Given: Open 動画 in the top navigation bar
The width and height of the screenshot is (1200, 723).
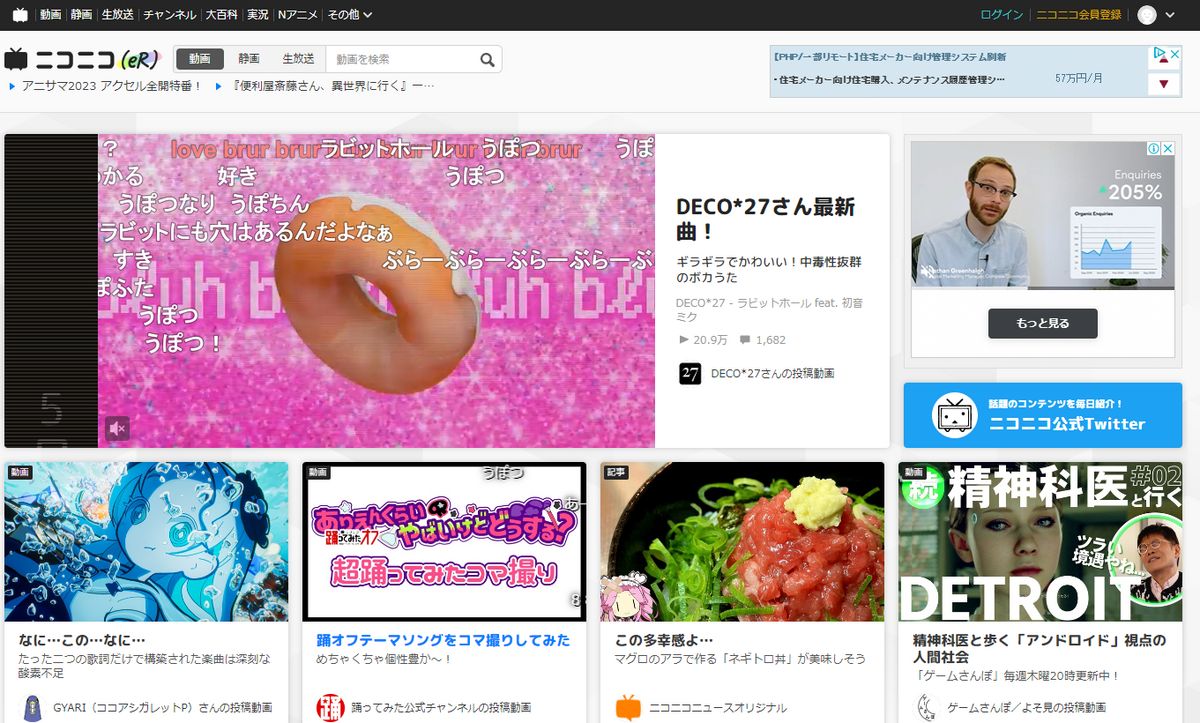Looking at the screenshot, I should (x=51, y=15).
